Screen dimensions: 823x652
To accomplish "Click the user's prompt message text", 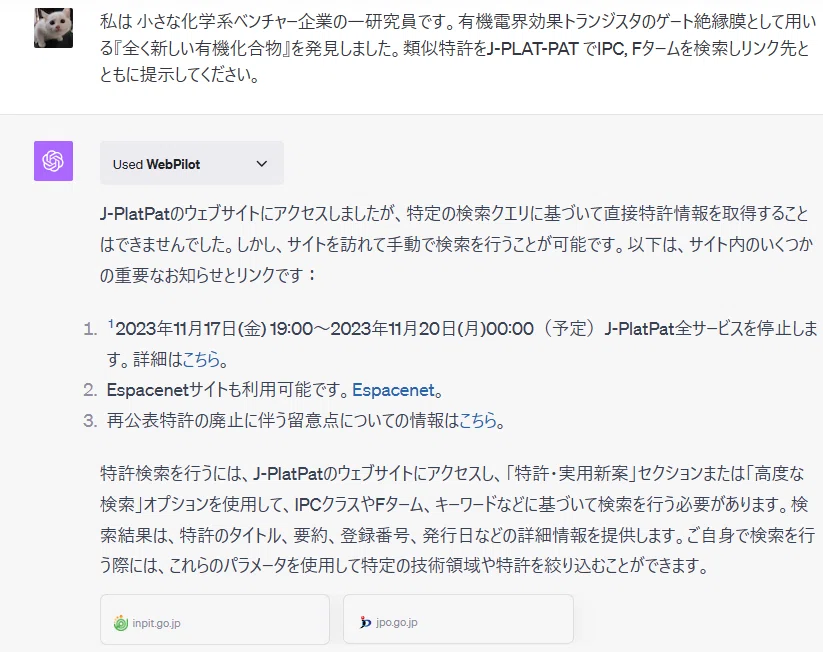I will pos(458,48).
